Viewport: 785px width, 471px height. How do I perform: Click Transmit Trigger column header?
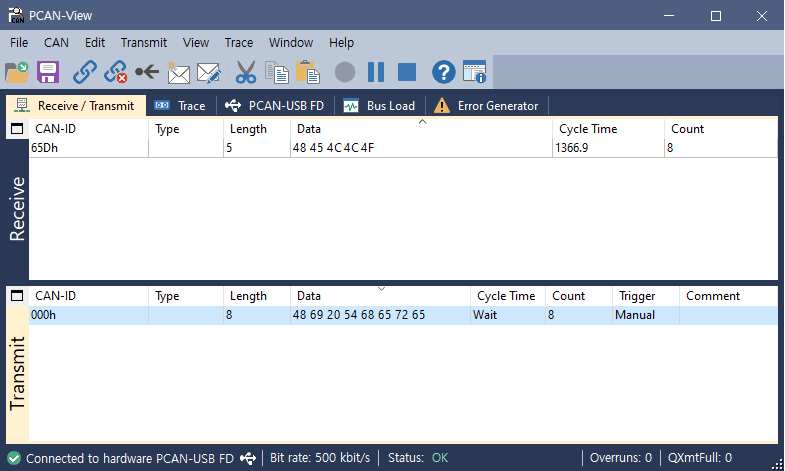pos(646,296)
